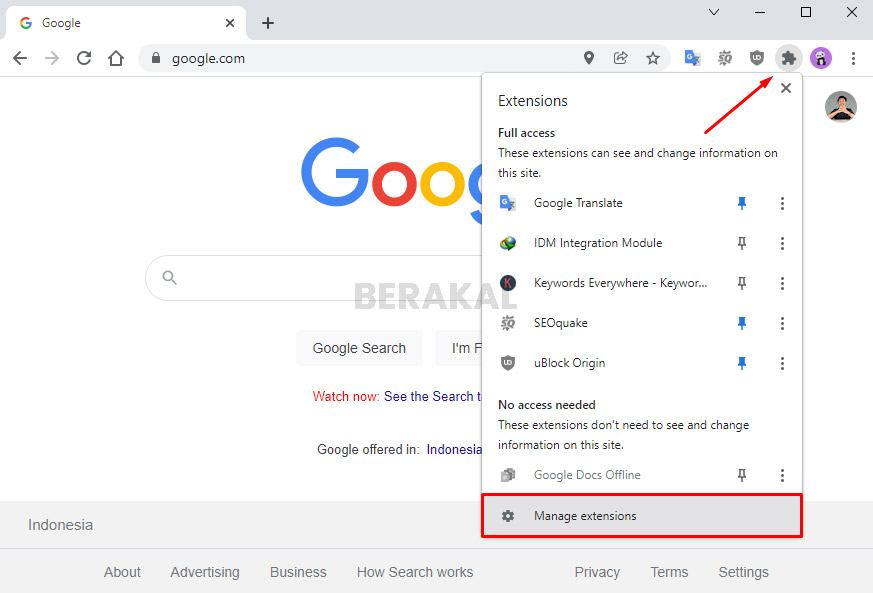Open the Privacy link in the footer
This screenshot has width=873, height=593.
[x=596, y=572]
